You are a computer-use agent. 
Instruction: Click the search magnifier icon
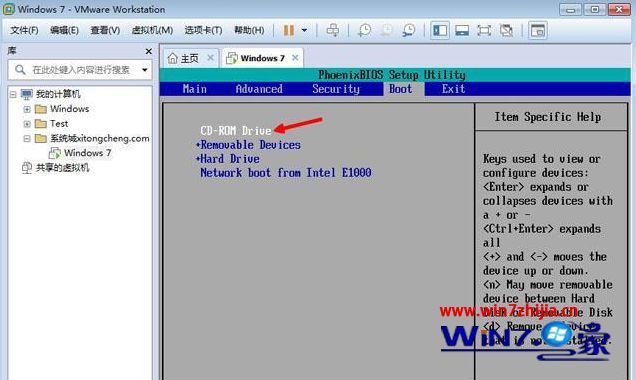click(x=20, y=70)
